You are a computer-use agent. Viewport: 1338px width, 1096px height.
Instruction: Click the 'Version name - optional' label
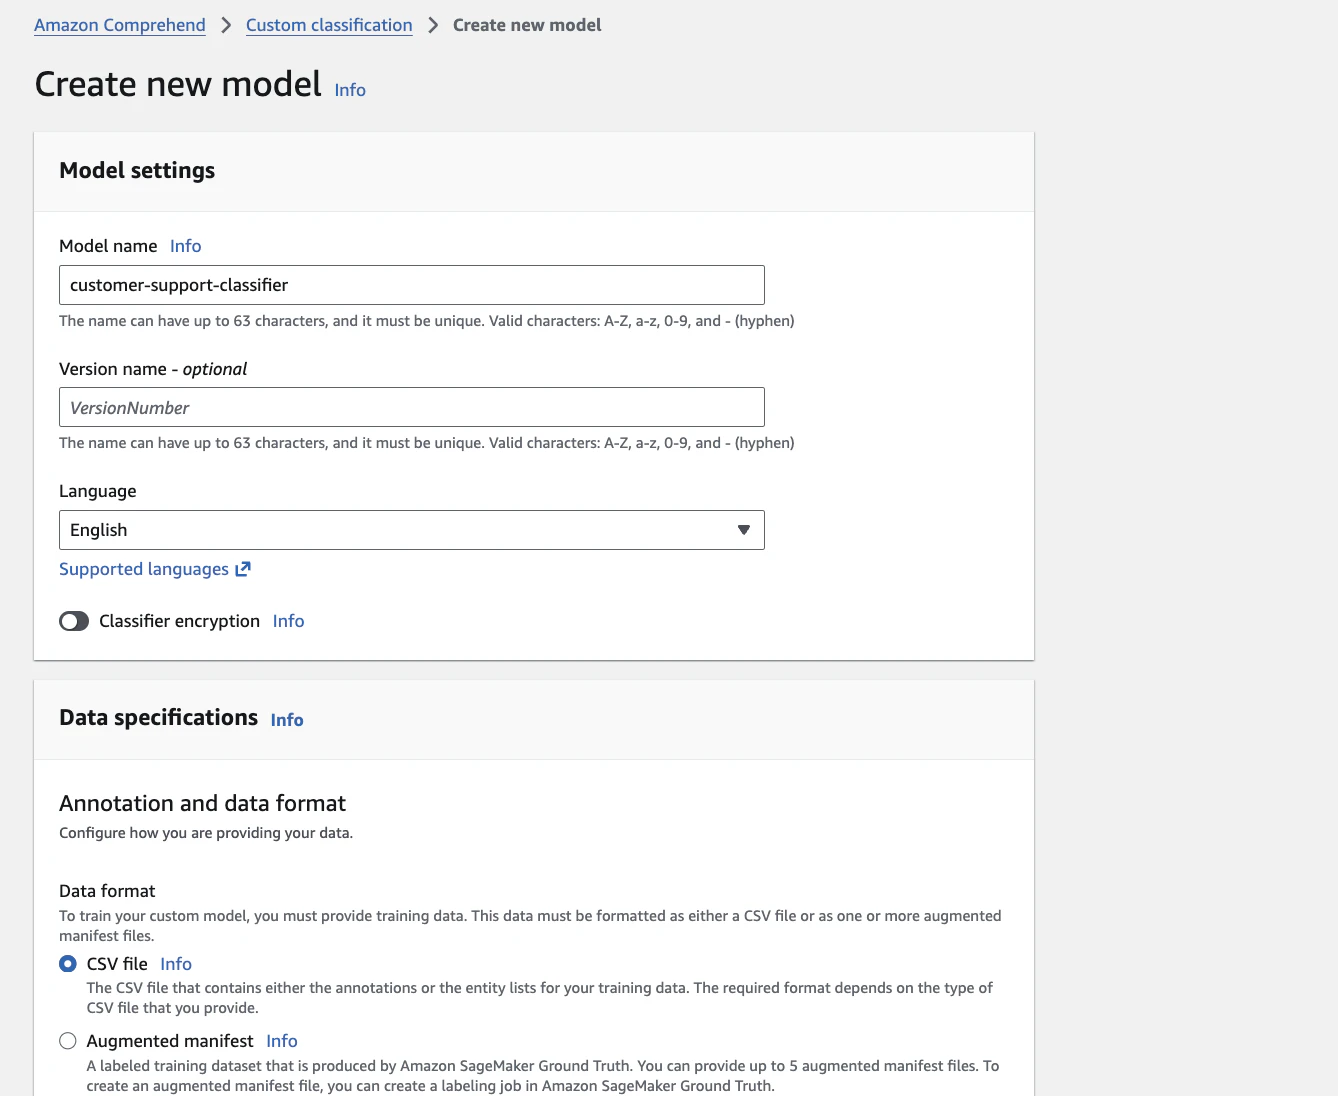click(153, 369)
